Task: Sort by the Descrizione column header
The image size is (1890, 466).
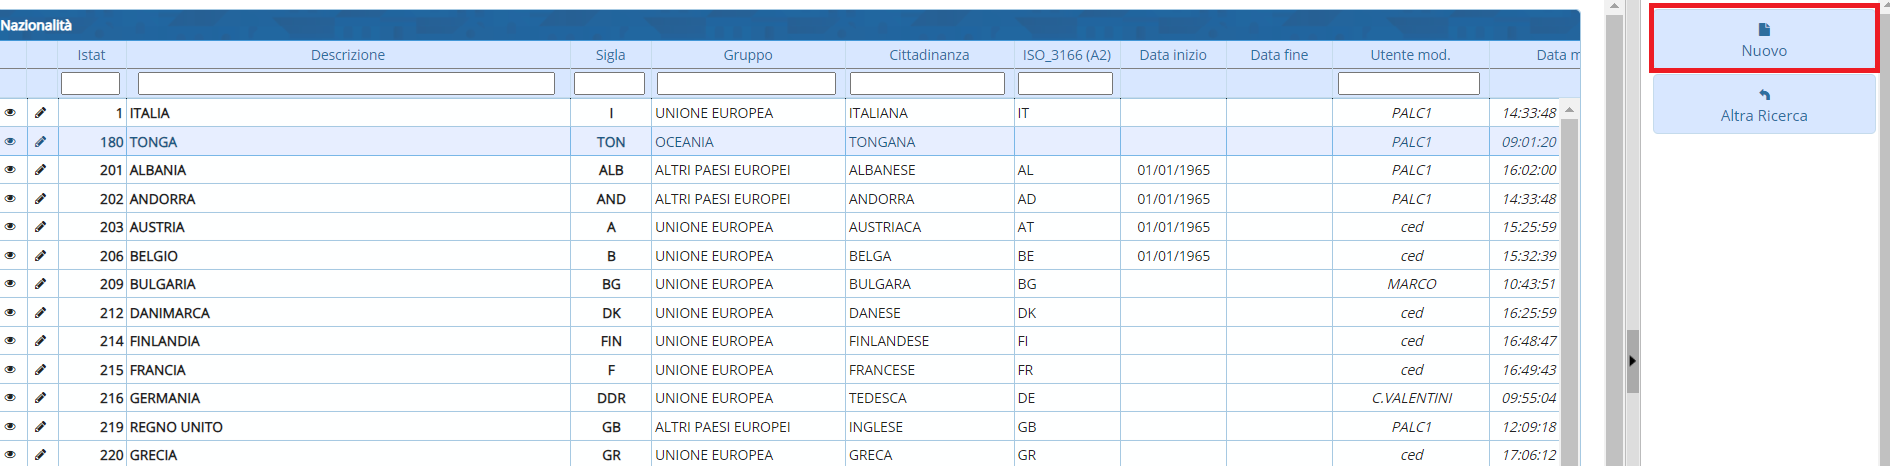Action: tap(347, 55)
